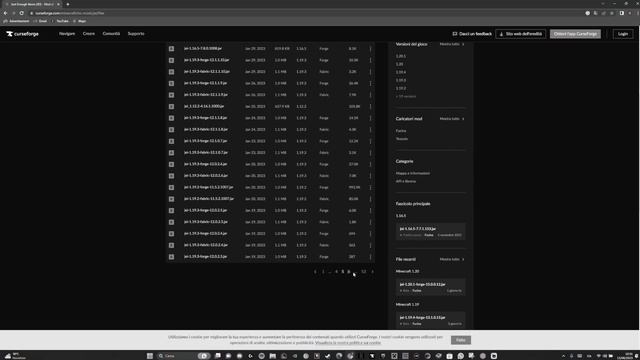Image resolution: width=640 pixels, height=360 pixels.
Task: Click release badge of jei-1.19.2-forge-11.5.2.1007.jar row
Action: click(x=171, y=187)
